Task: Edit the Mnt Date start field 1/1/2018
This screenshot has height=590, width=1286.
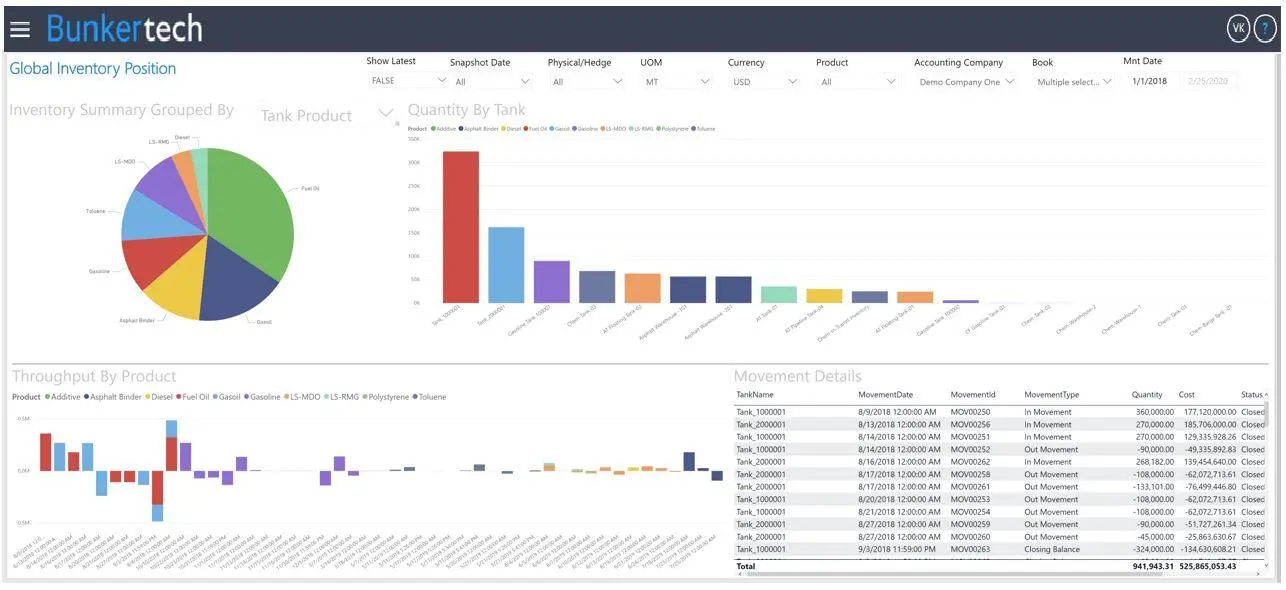Action: 1150,81
